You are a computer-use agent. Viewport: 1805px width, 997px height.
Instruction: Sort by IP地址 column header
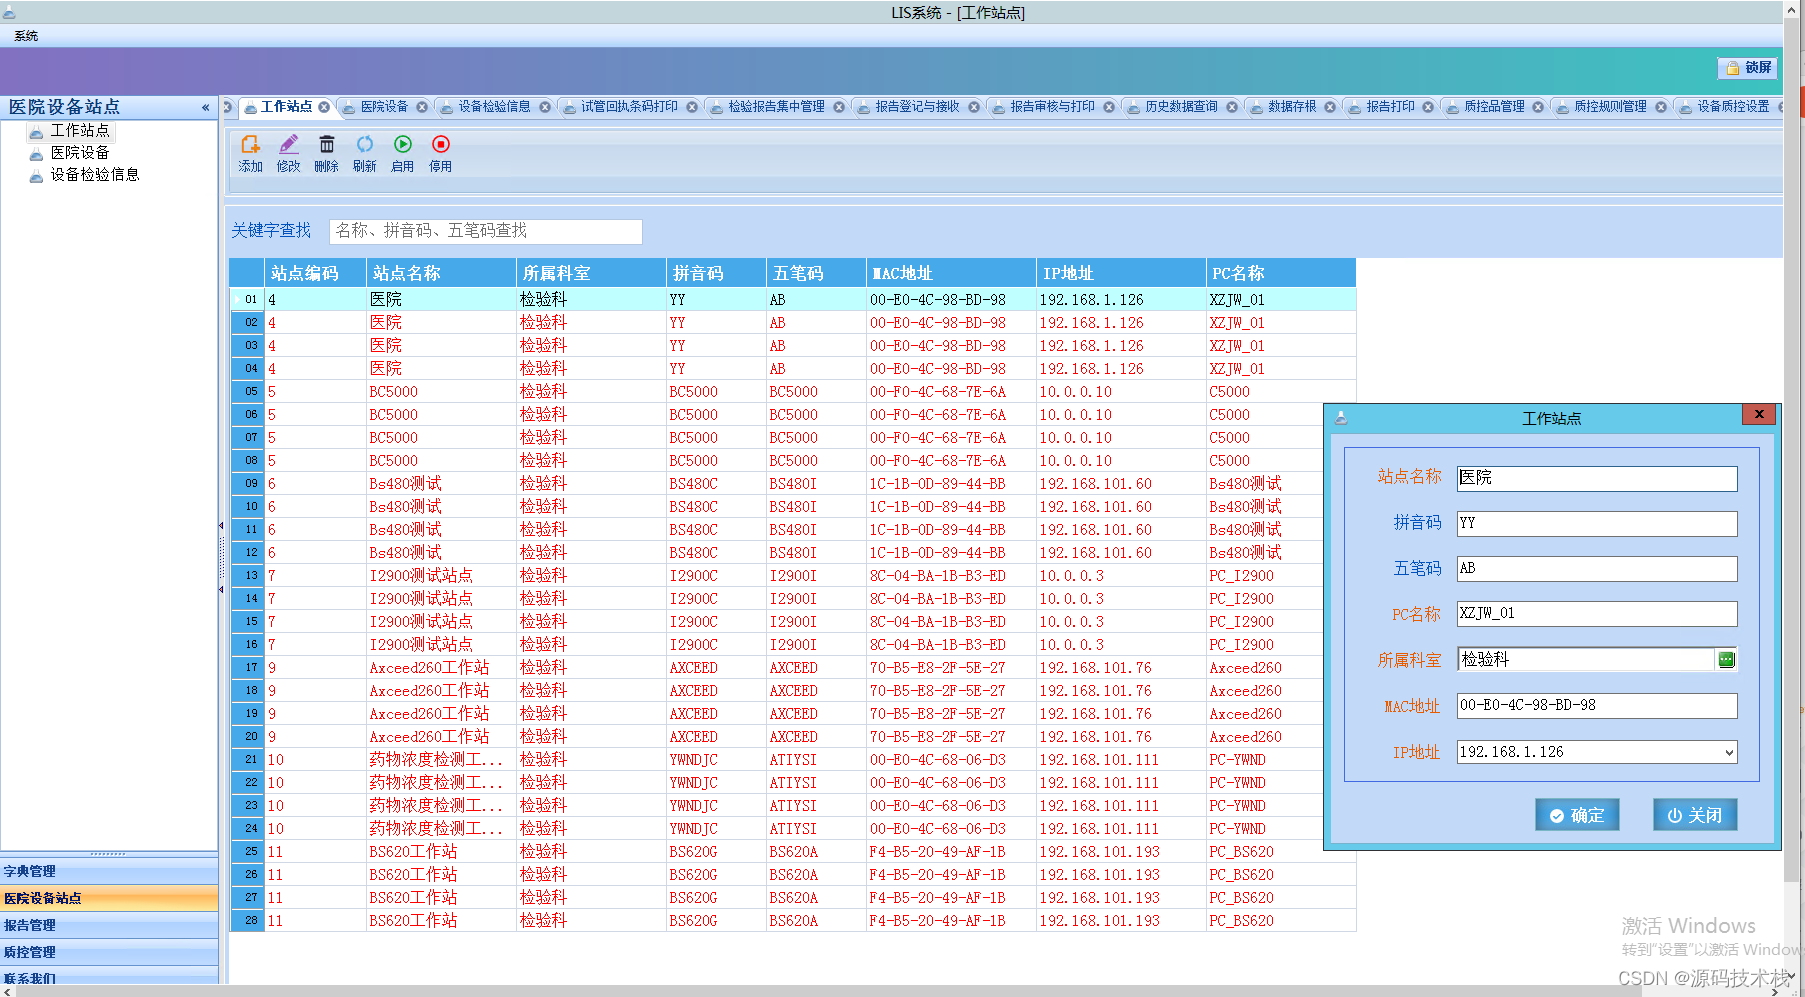[x=1121, y=273]
